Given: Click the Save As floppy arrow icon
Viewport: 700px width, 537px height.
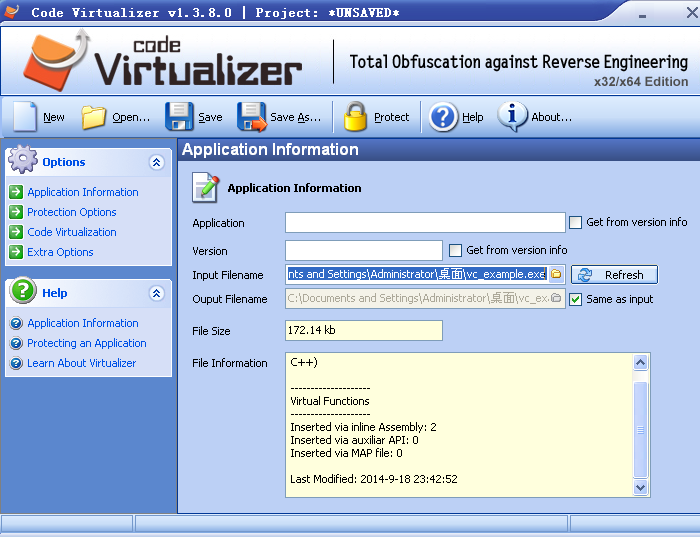Looking at the screenshot, I should [252, 117].
